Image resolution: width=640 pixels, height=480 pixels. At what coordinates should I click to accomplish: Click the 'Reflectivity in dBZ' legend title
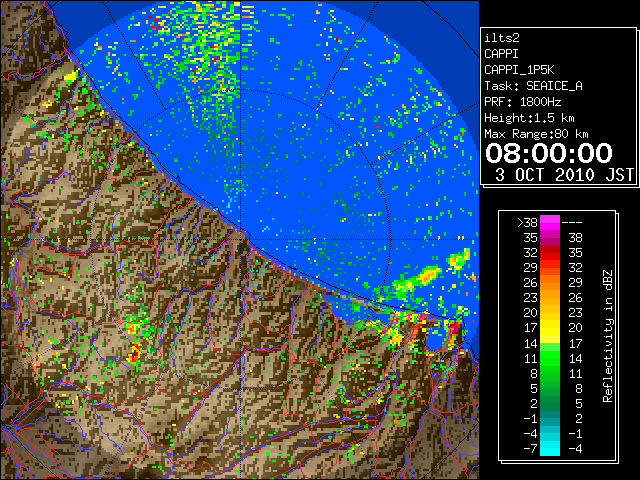tap(608, 336)
